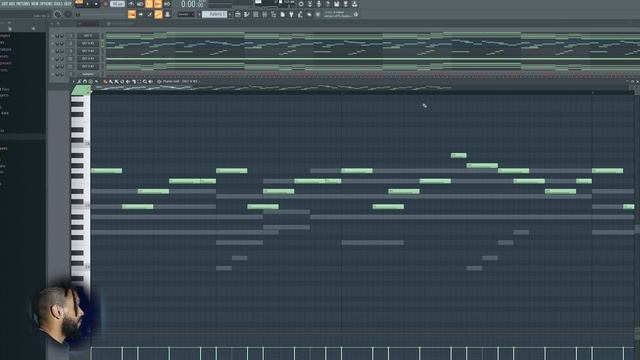This screenshot has height=360, width=640.
Task: Click the highest green note in piano roll
Action: click(x=458, y=155)
